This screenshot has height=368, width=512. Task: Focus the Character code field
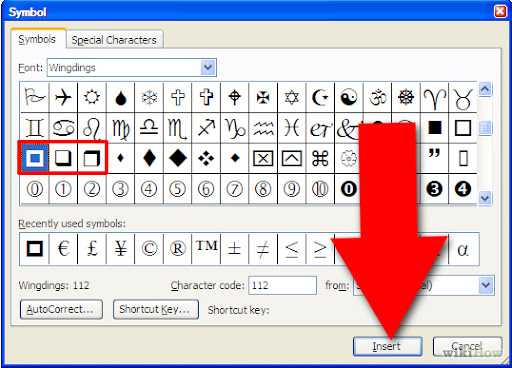tap(282, 285)
